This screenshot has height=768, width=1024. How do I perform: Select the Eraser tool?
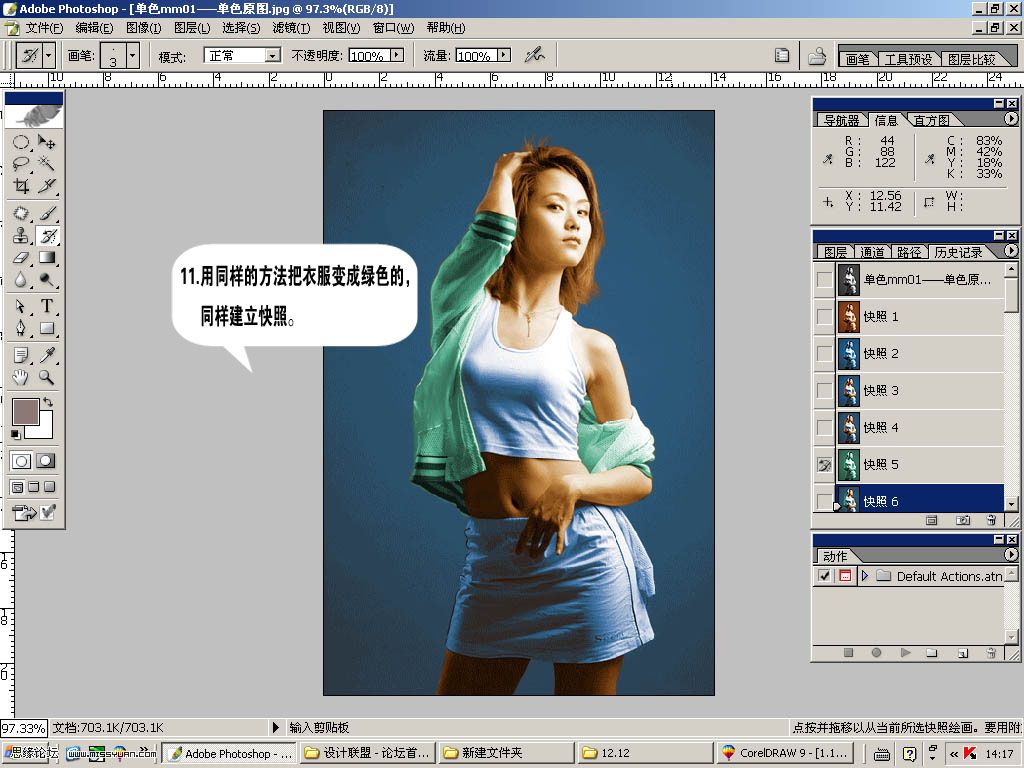(21, 258)
